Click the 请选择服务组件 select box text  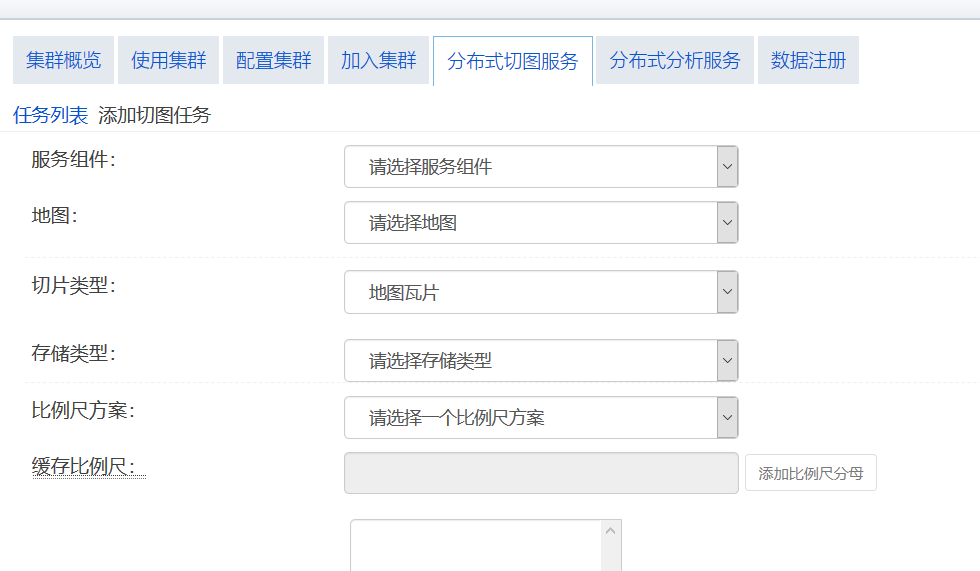[x=430, y=167]
